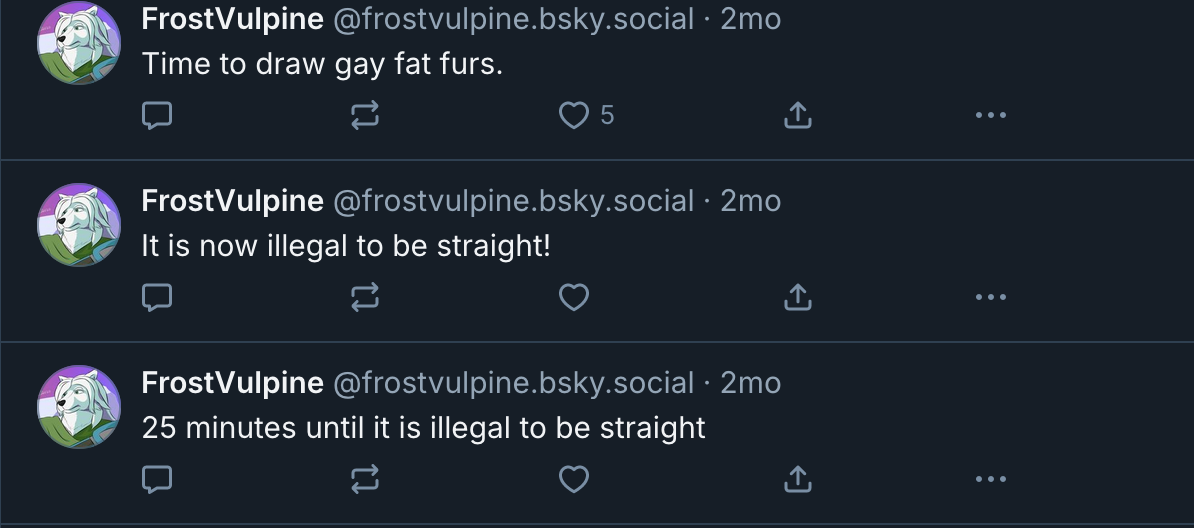
Task: Reply to 'It is now illegal' post
Action: pos(157,297)
